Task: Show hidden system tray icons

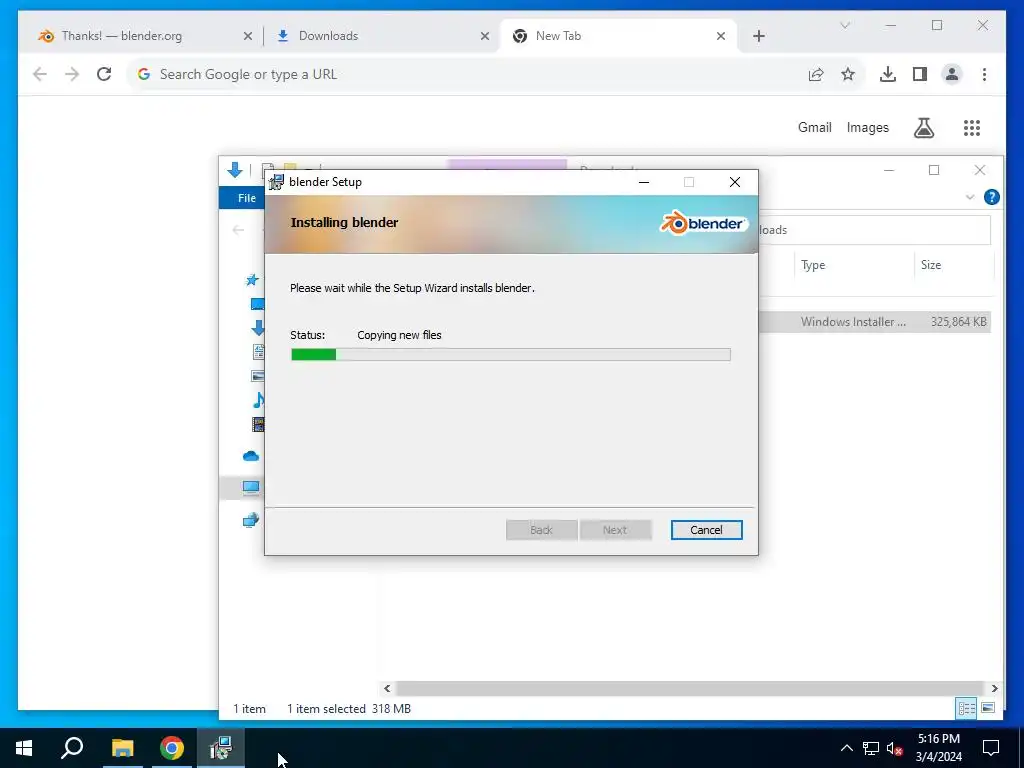Action: [x=846, y=748]
